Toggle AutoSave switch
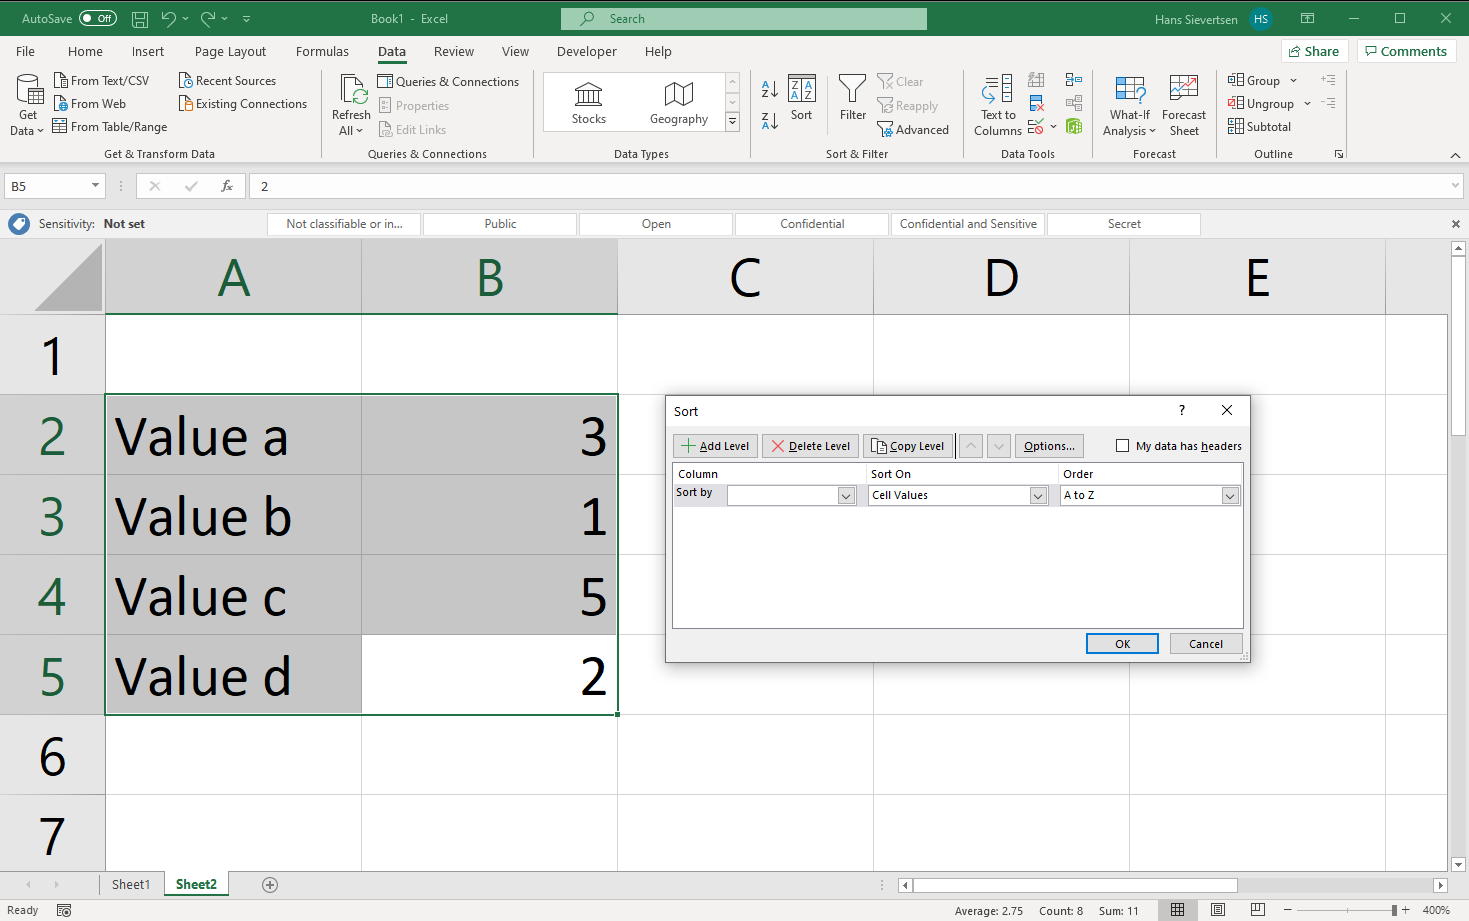This screenshot has width=1469, height=921. [98, 18]
